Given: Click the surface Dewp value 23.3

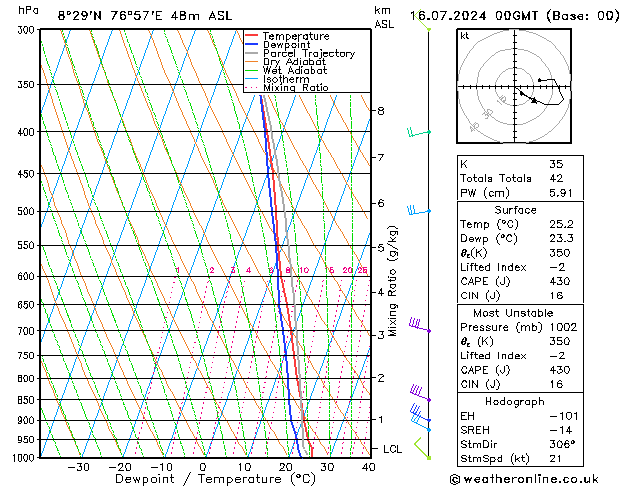Looking at the screenshot, I should click(x=561, y=238).
